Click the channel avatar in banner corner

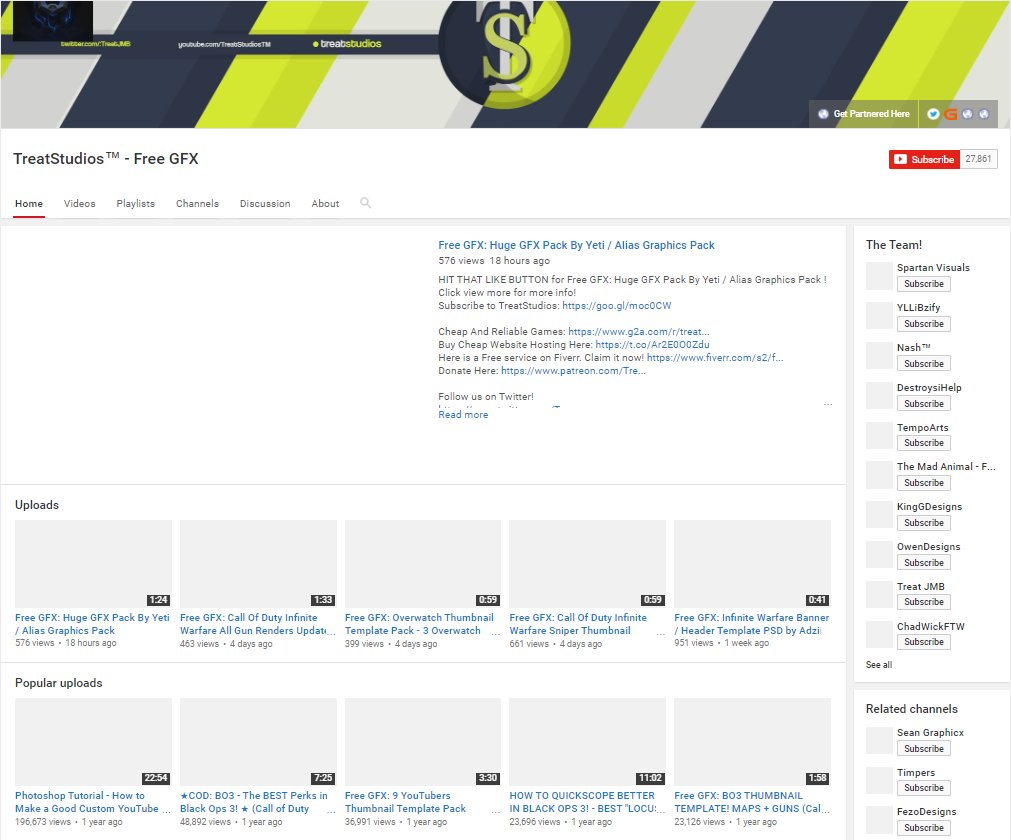click(53, 21)
